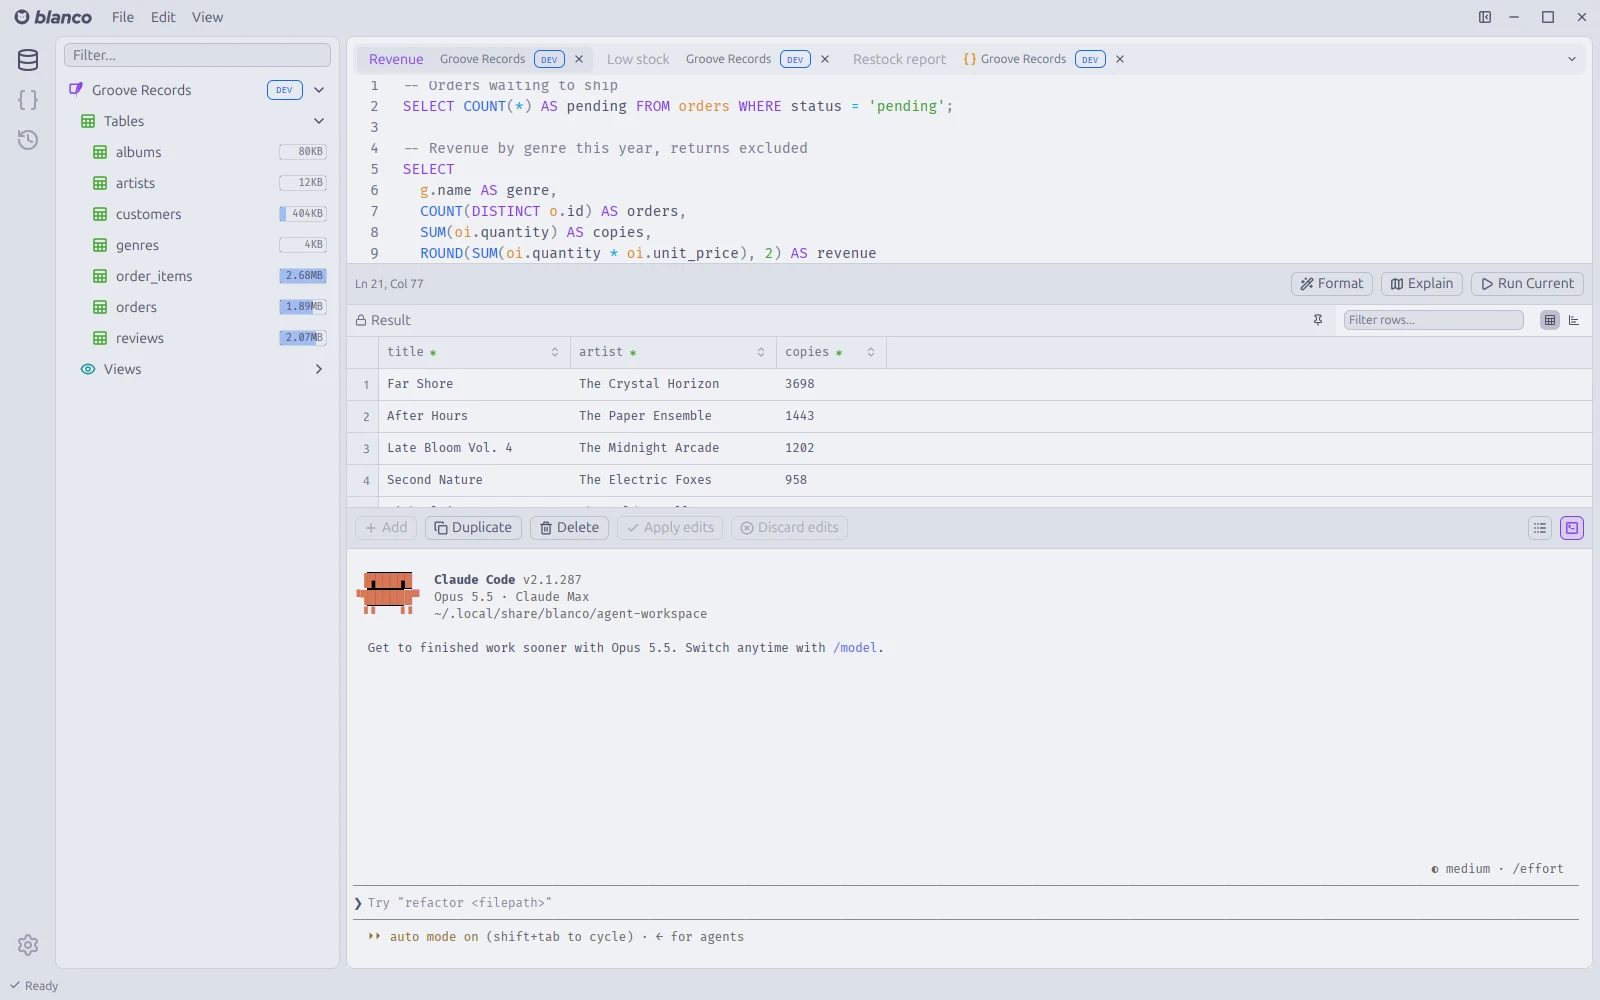Run the current query
Image resolution: width=1600 pixels, height=1000 pixels.
pos(1527,284)
